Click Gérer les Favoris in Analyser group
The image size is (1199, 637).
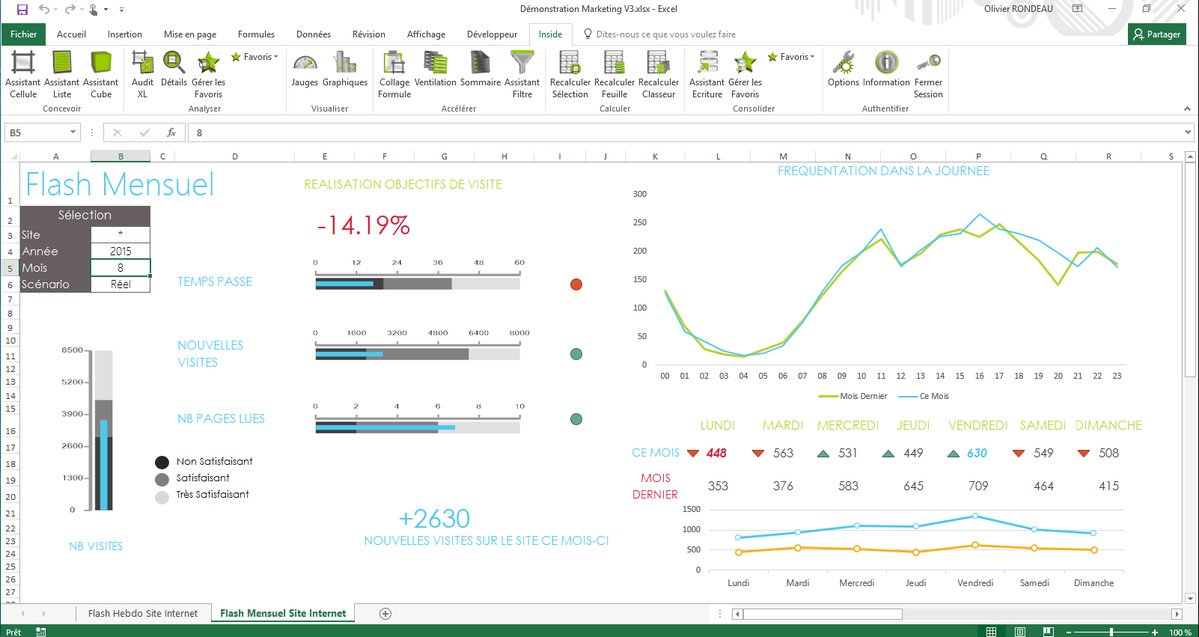208,74
